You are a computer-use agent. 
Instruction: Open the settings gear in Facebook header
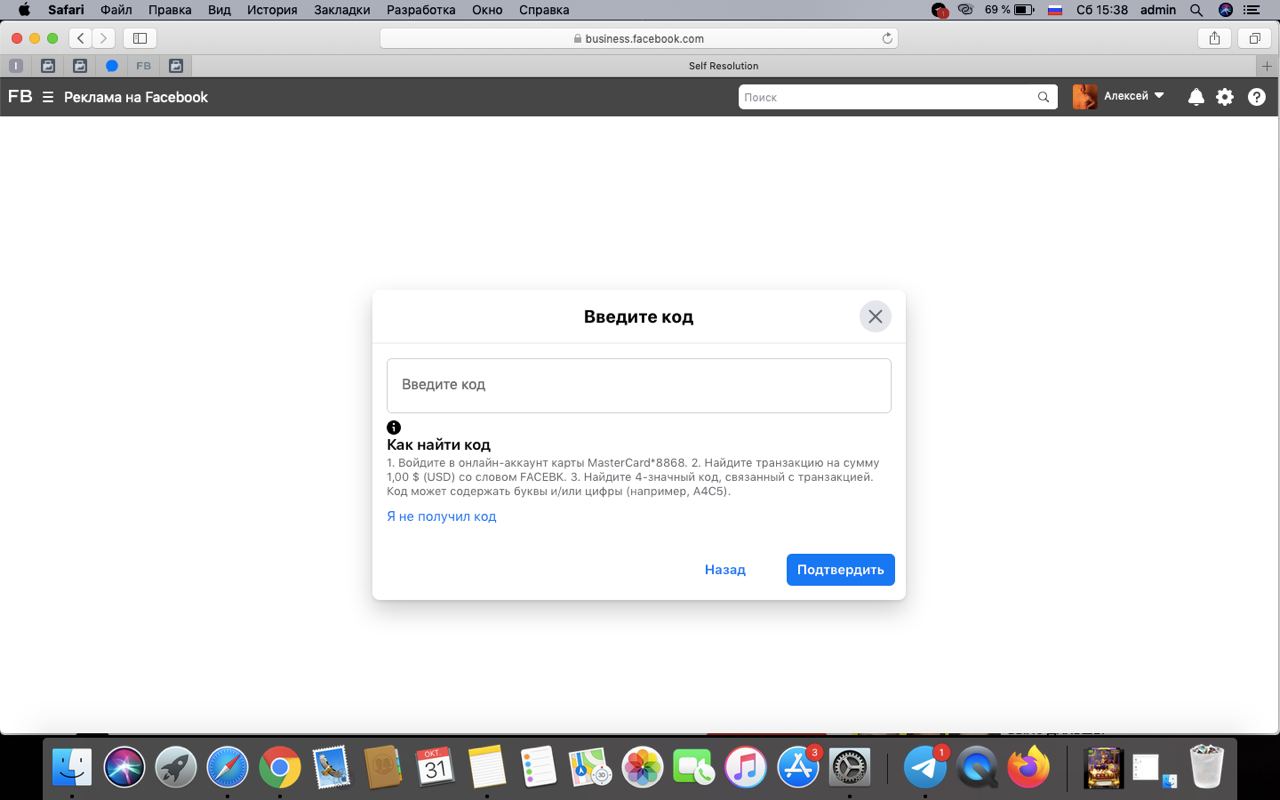click(1225, 97)
